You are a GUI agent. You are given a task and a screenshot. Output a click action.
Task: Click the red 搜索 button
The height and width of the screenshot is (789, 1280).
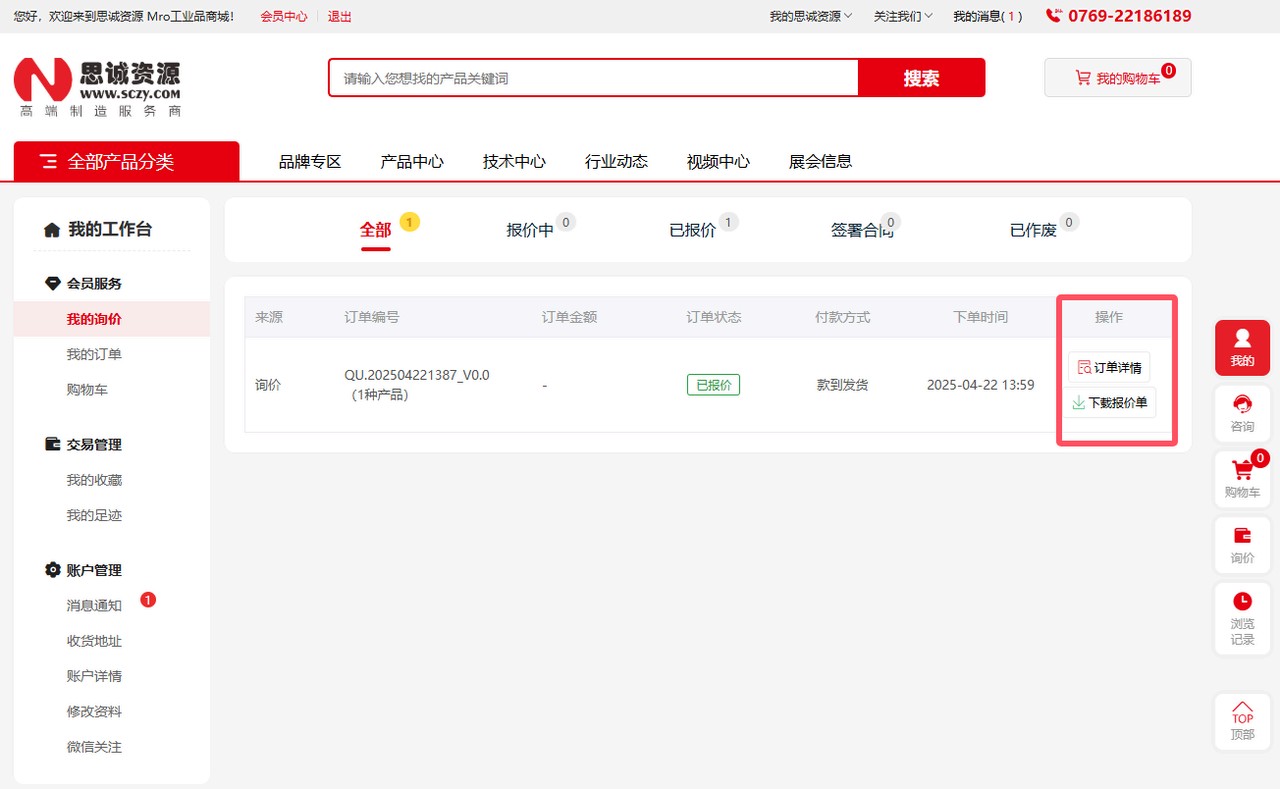coord(921,78)
